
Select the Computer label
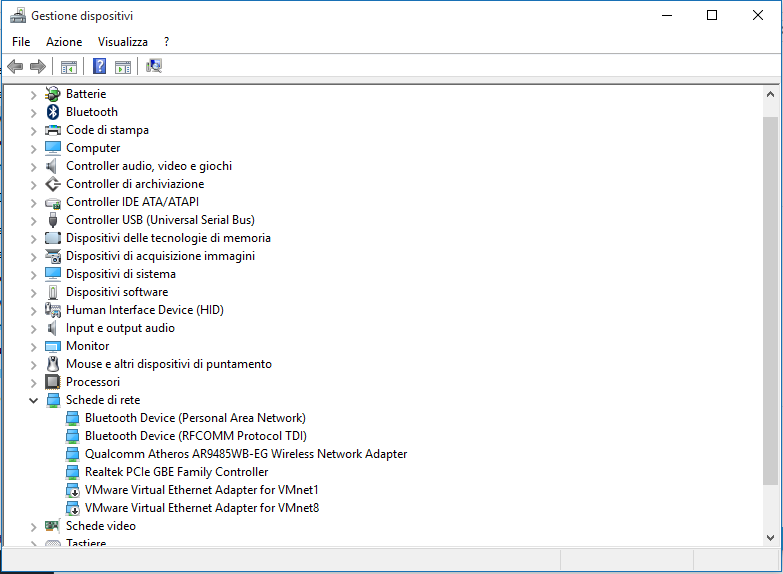point(93,148)
